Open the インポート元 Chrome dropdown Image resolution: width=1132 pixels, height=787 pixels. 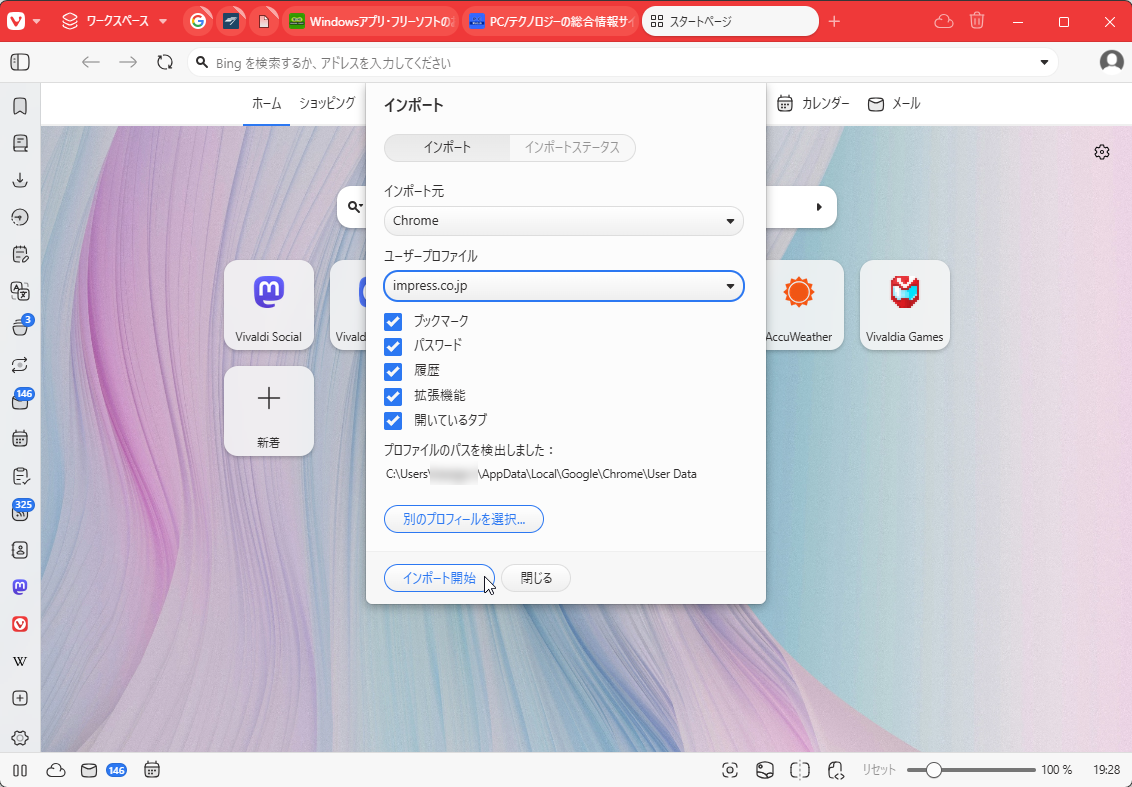(563, 220)
